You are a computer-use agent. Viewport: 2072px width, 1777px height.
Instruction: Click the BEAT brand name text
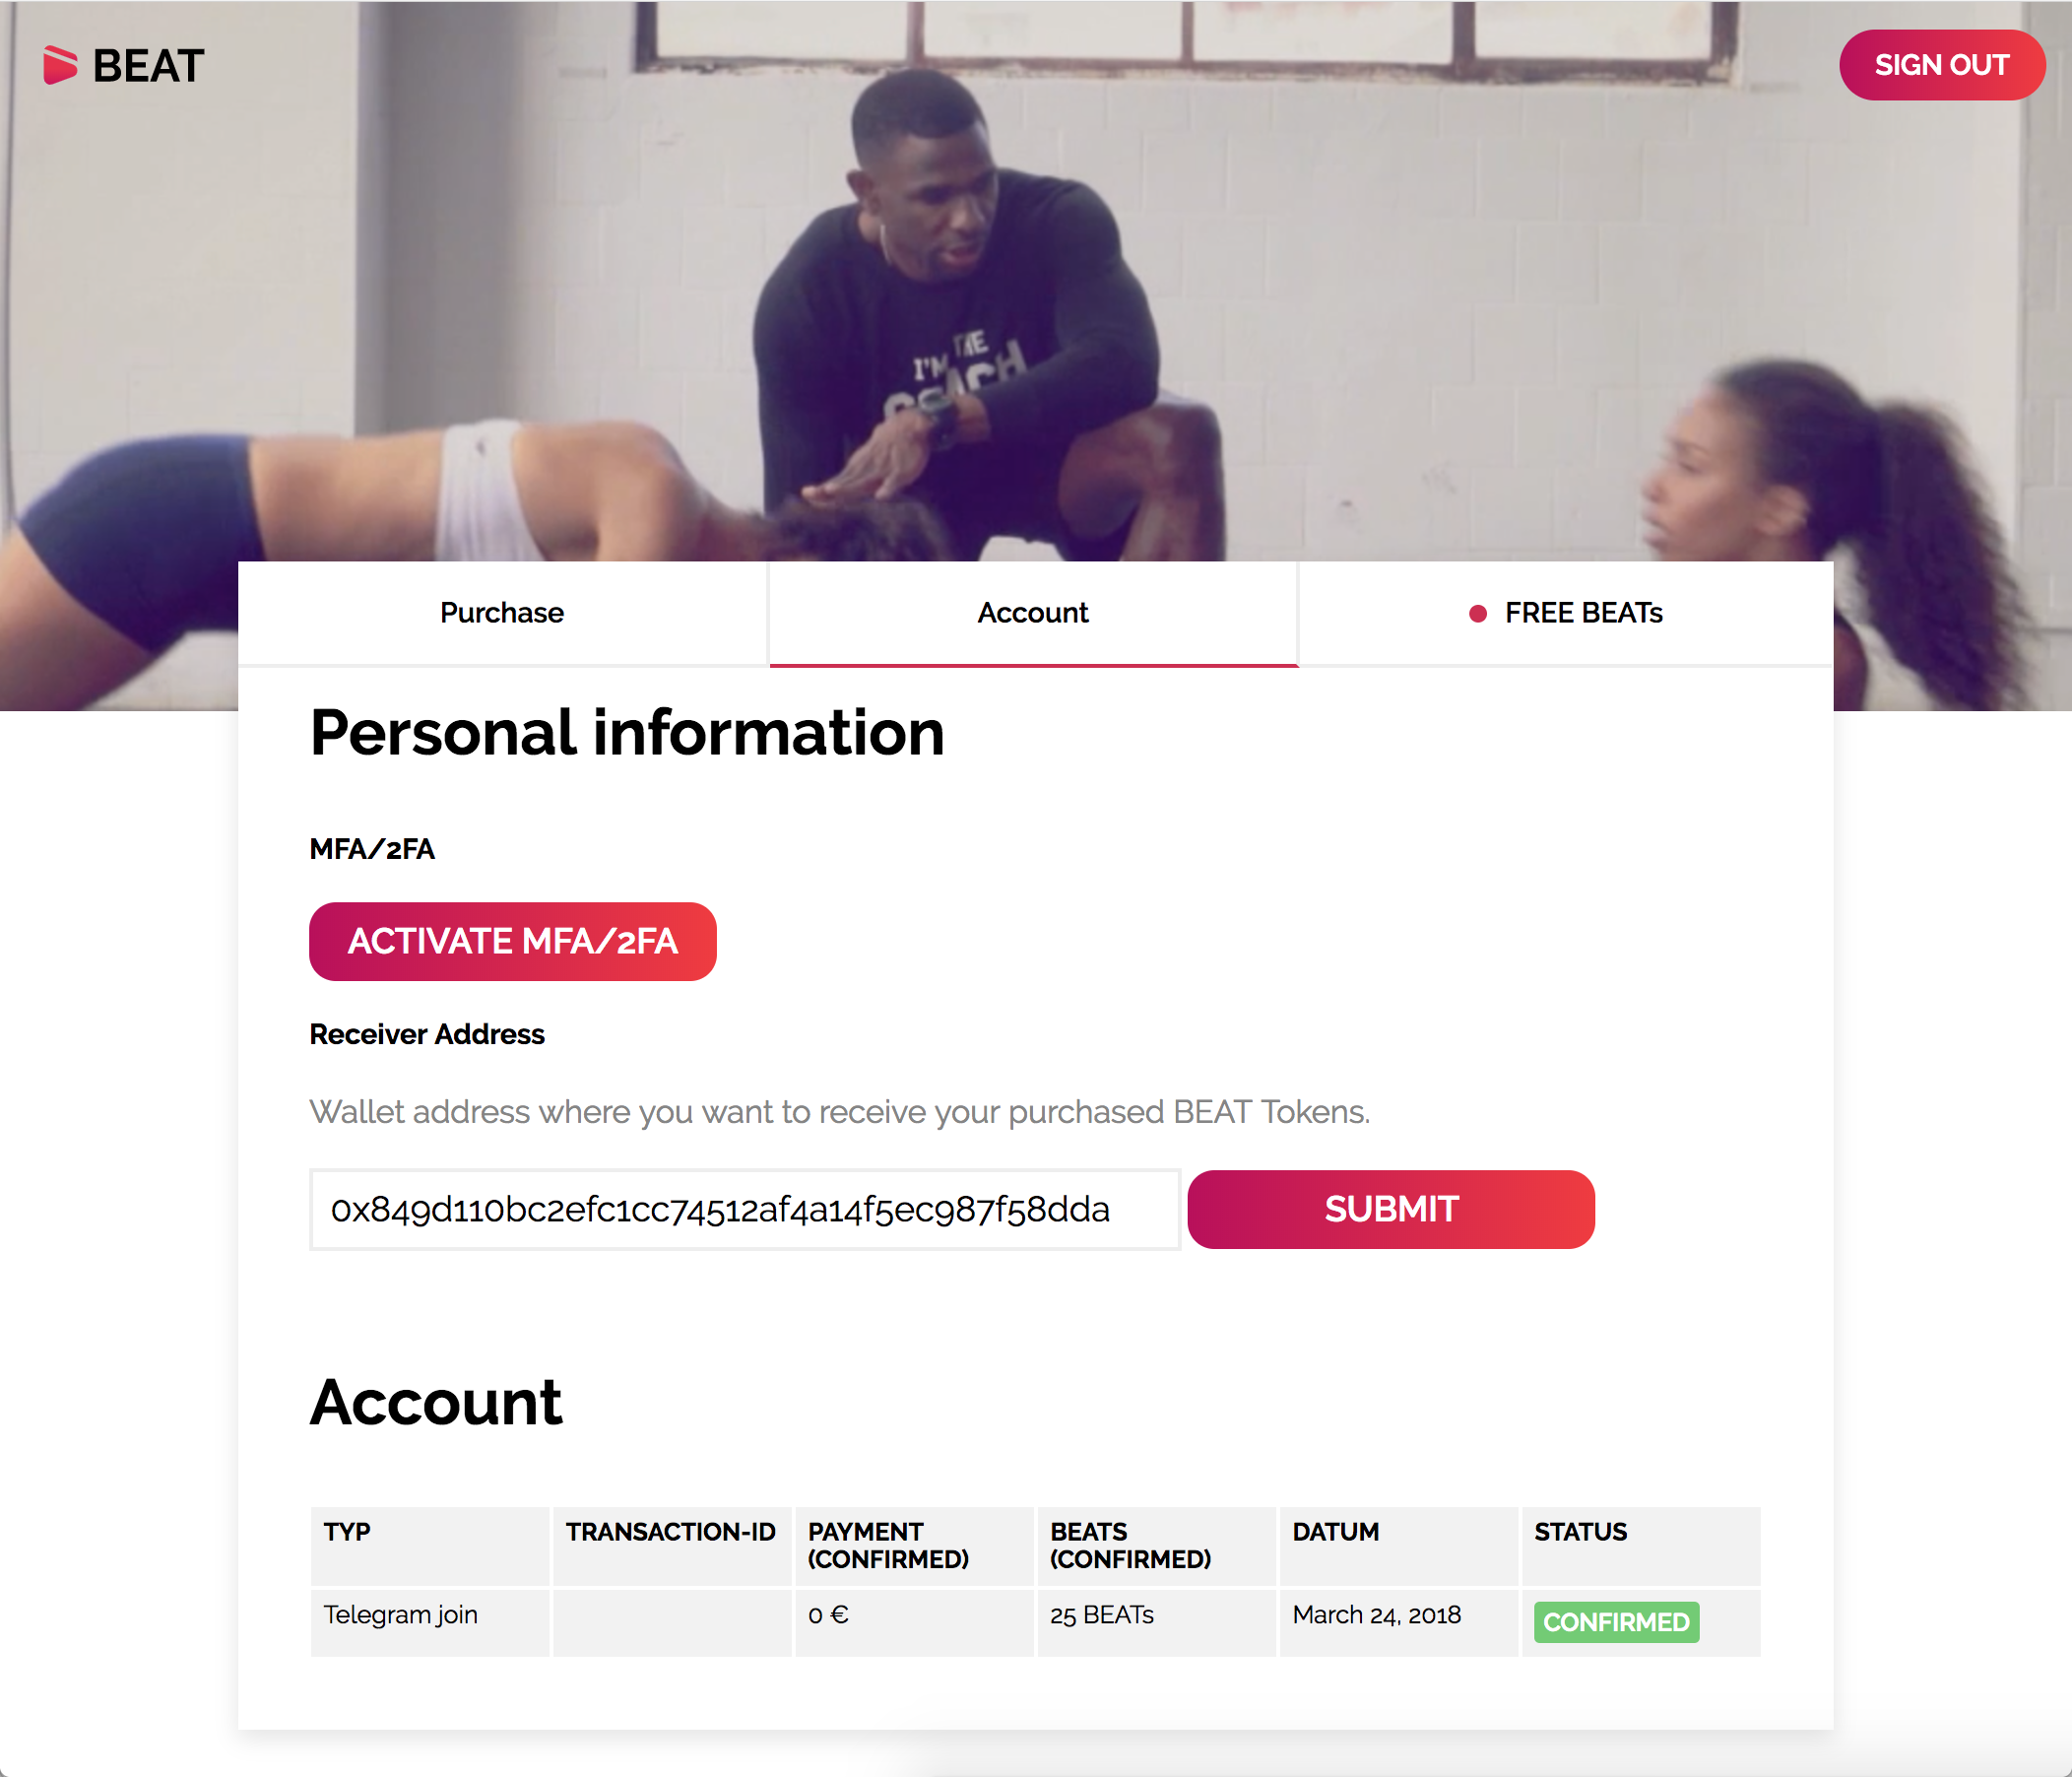coord(149,66)
